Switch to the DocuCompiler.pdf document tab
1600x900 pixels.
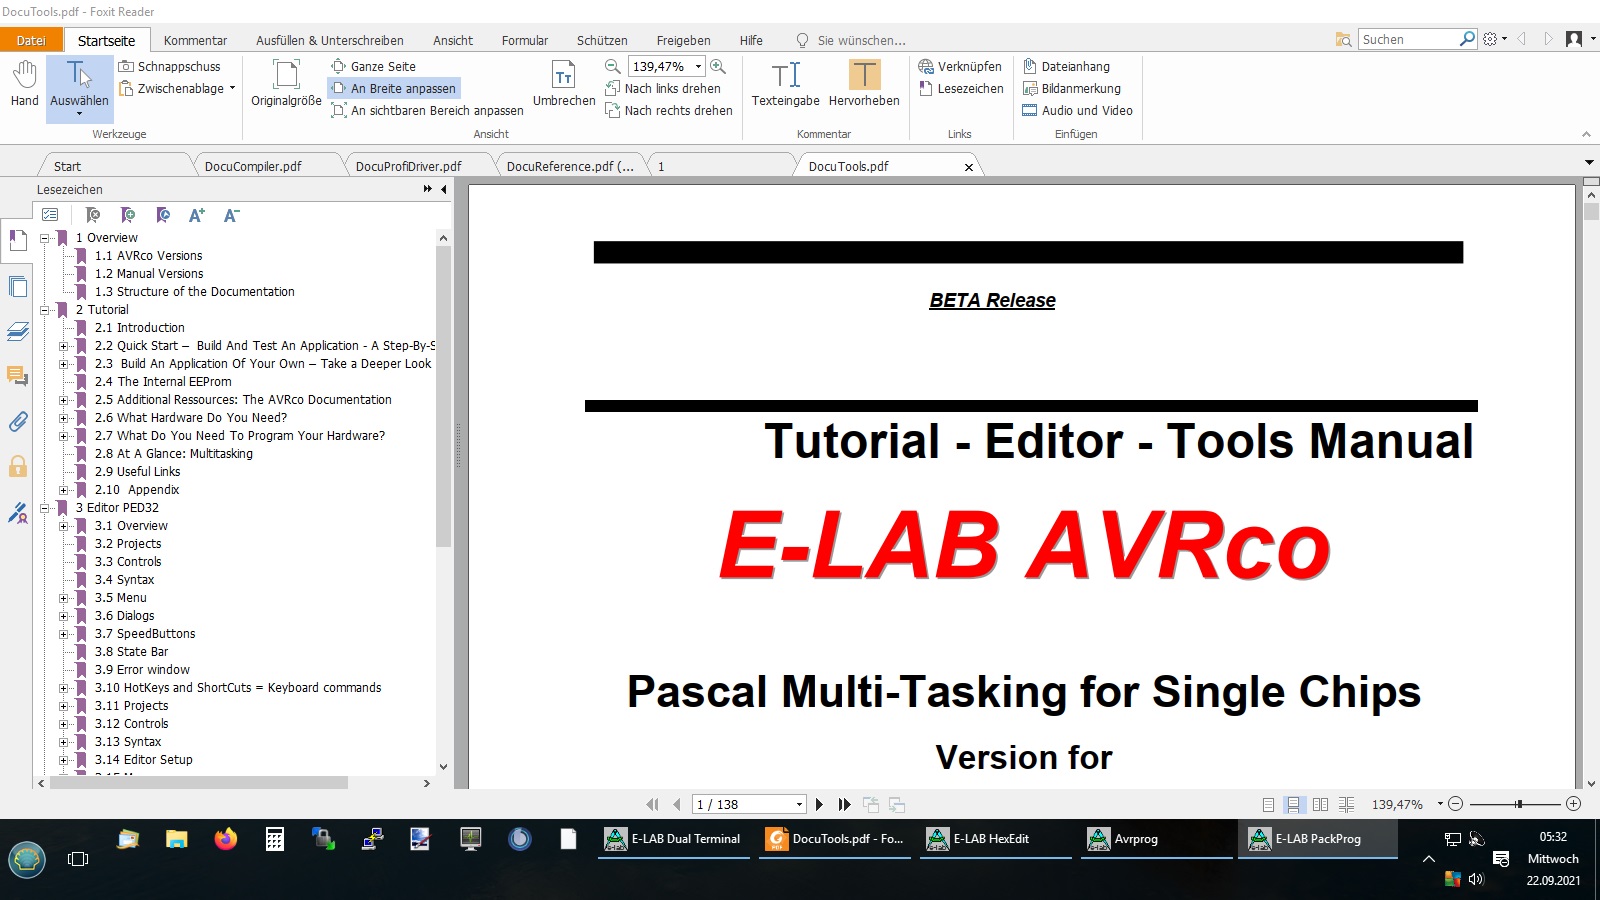[x=253, y=166]
